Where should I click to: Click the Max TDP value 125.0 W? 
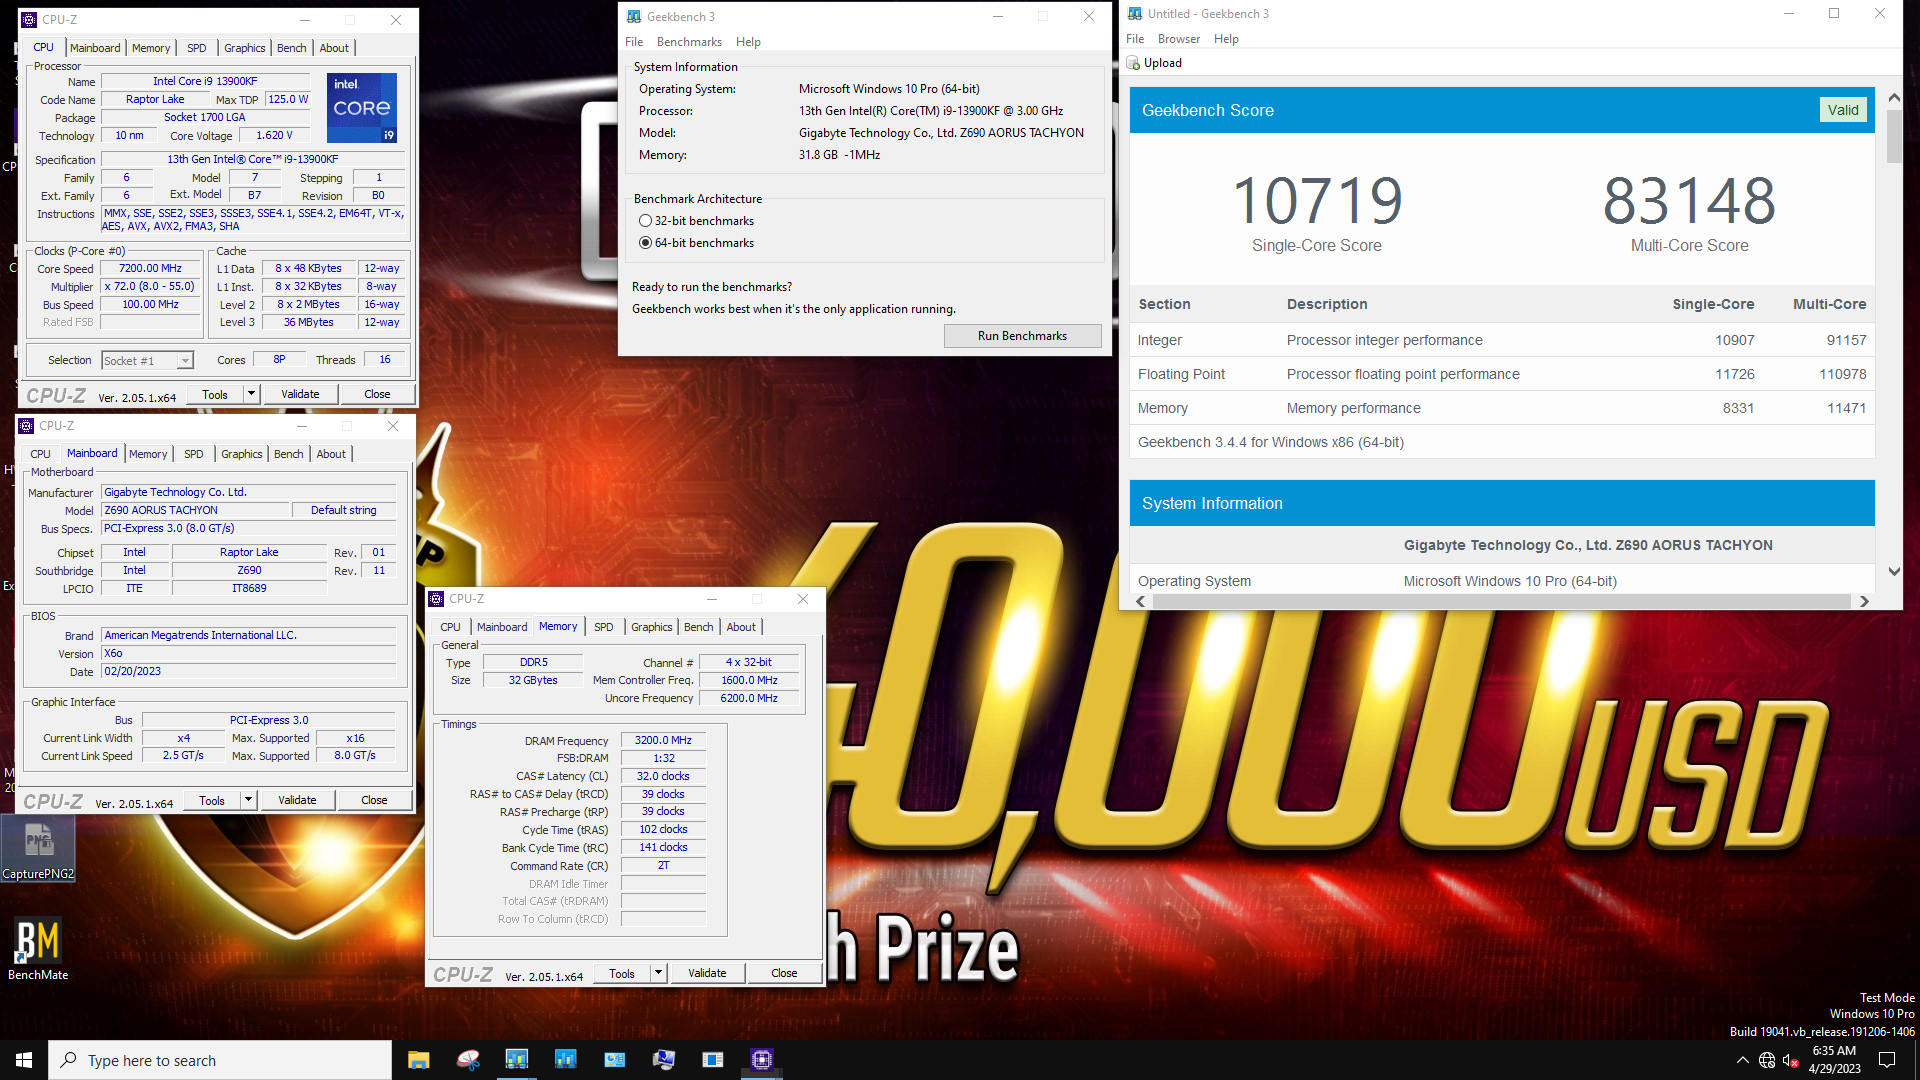click(288, 99)
